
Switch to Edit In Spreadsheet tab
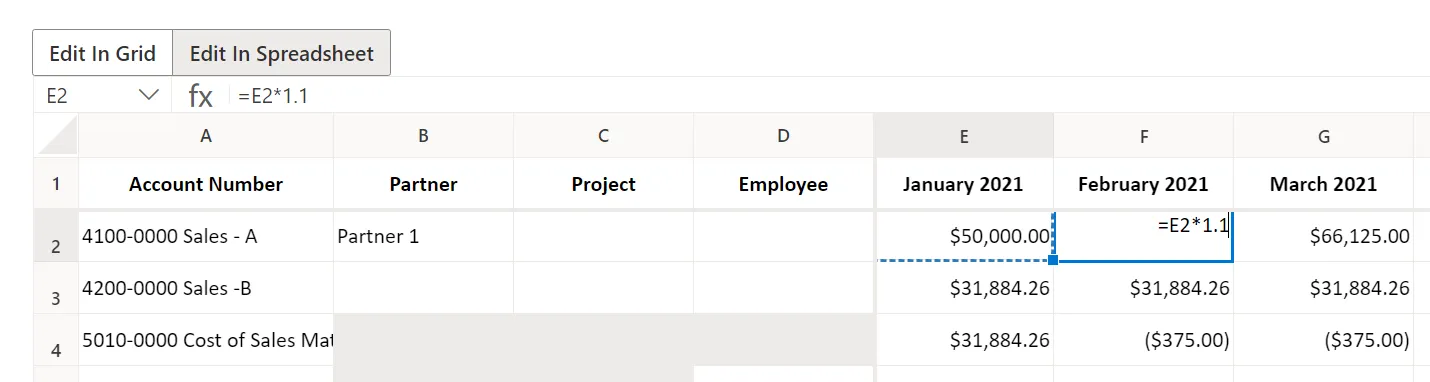point(282,53)
